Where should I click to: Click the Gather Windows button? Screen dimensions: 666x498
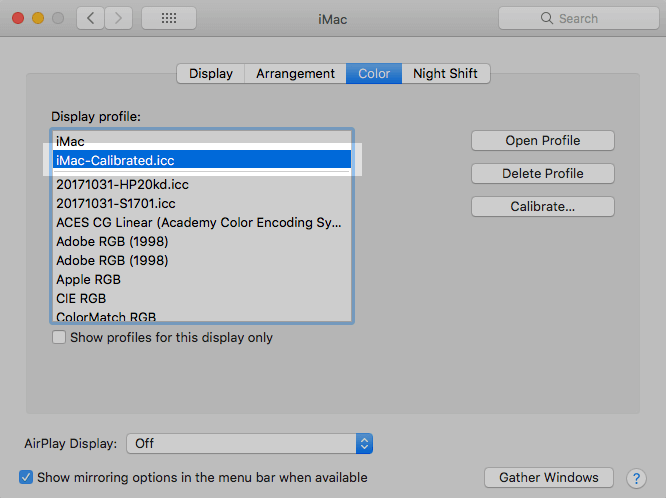coord(549,478)
